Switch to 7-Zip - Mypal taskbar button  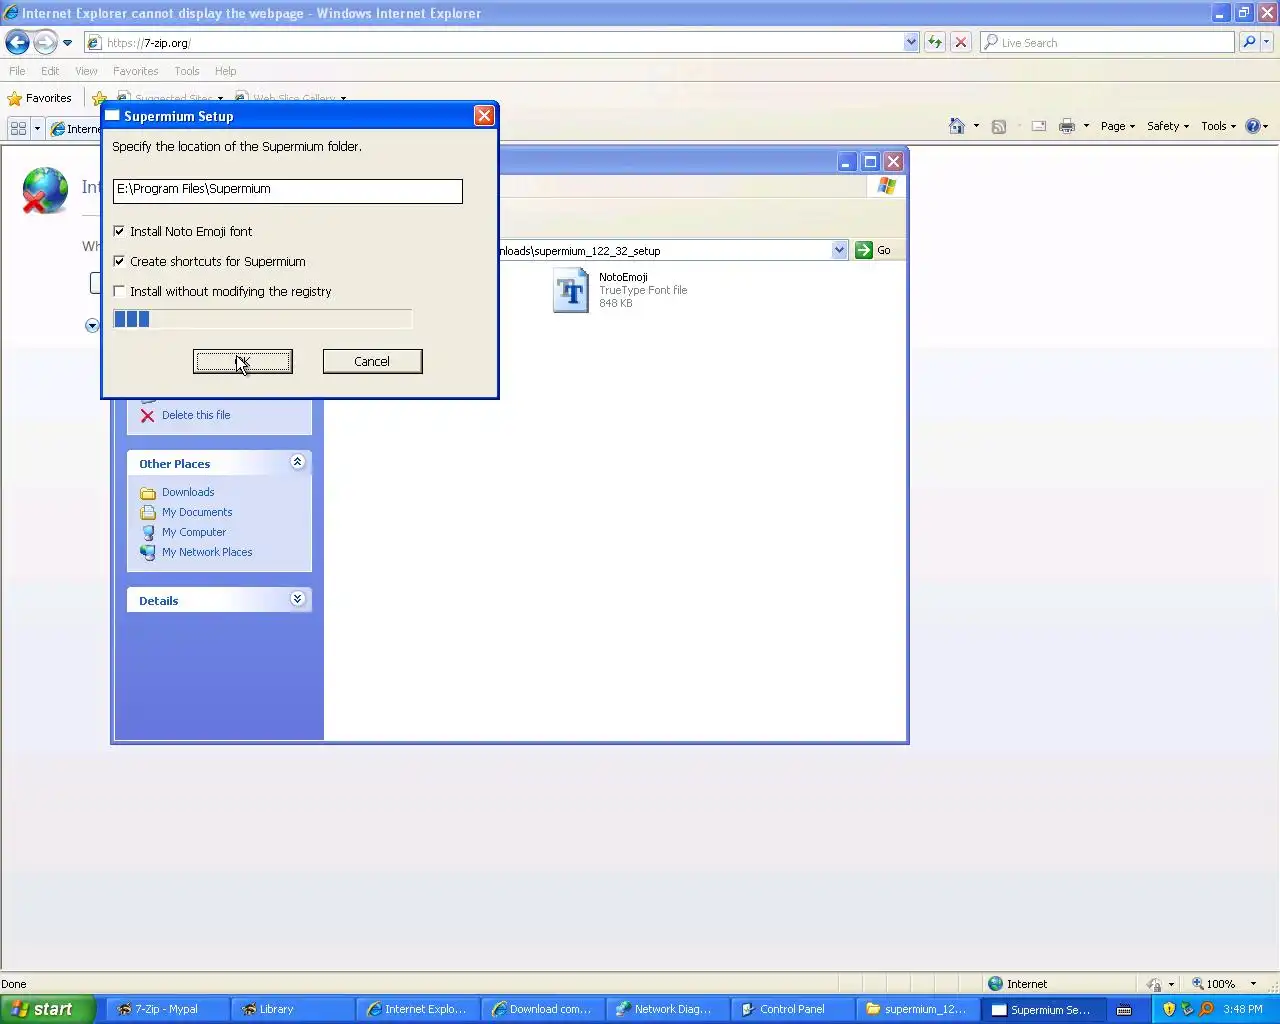[x=168, y=1009]
